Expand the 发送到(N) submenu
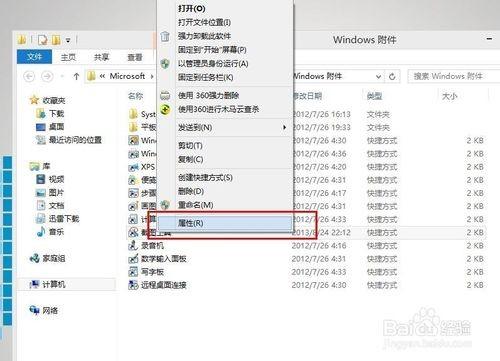 284,127
